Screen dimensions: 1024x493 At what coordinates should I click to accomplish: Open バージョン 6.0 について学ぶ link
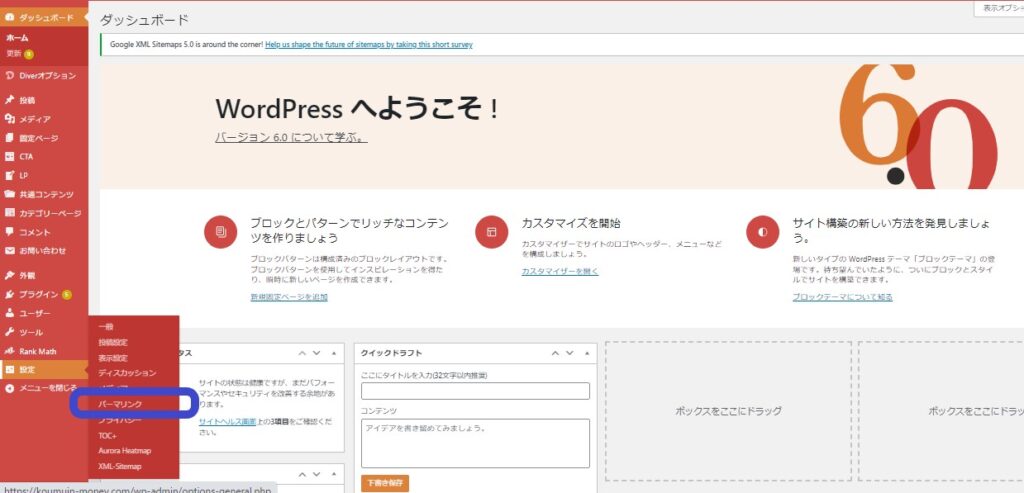291,138
